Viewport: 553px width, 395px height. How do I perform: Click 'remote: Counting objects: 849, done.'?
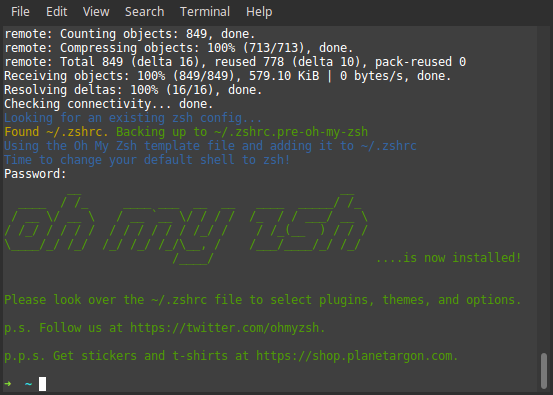129,34
